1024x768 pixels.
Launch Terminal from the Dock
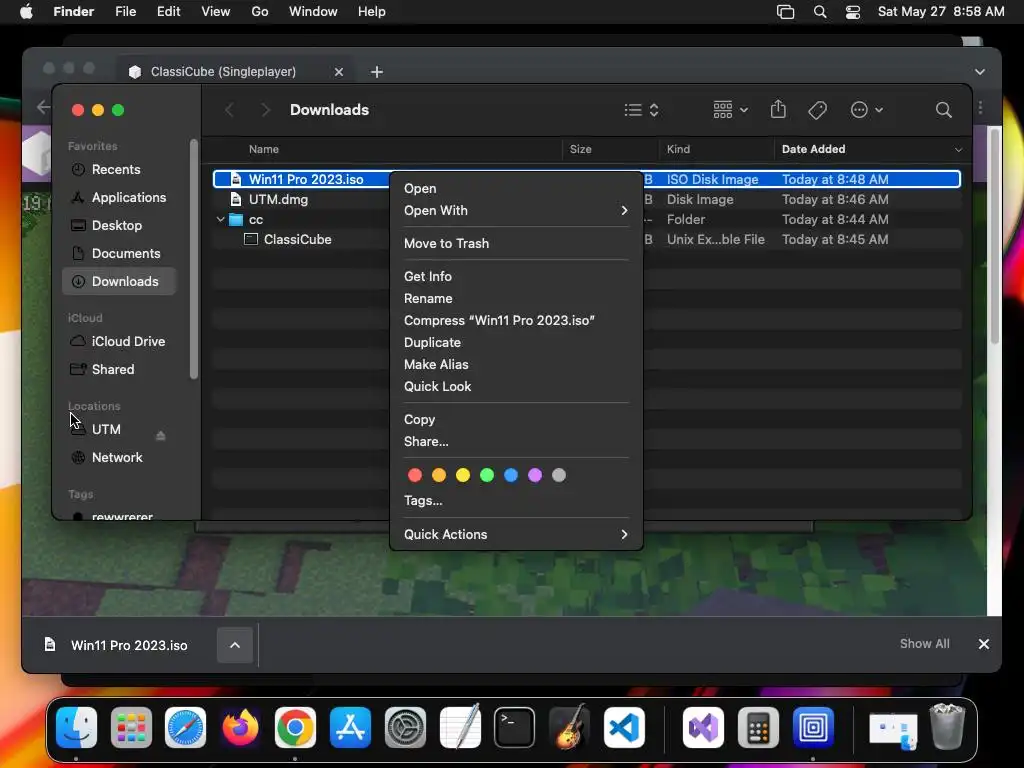click(x=515, y=727)
